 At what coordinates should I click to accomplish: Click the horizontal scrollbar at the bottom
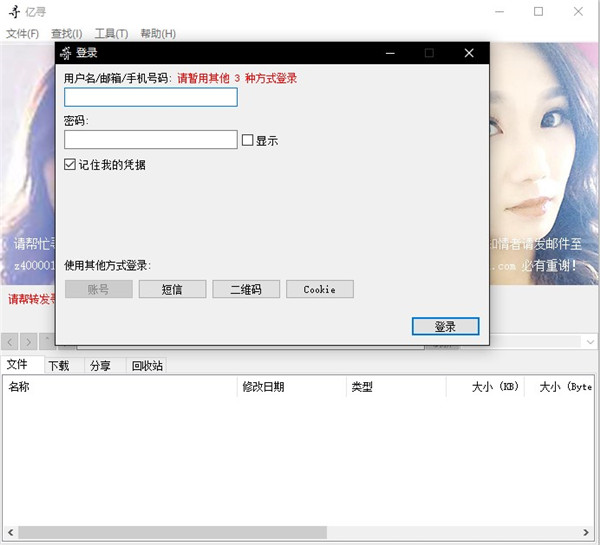click(170, 532)
